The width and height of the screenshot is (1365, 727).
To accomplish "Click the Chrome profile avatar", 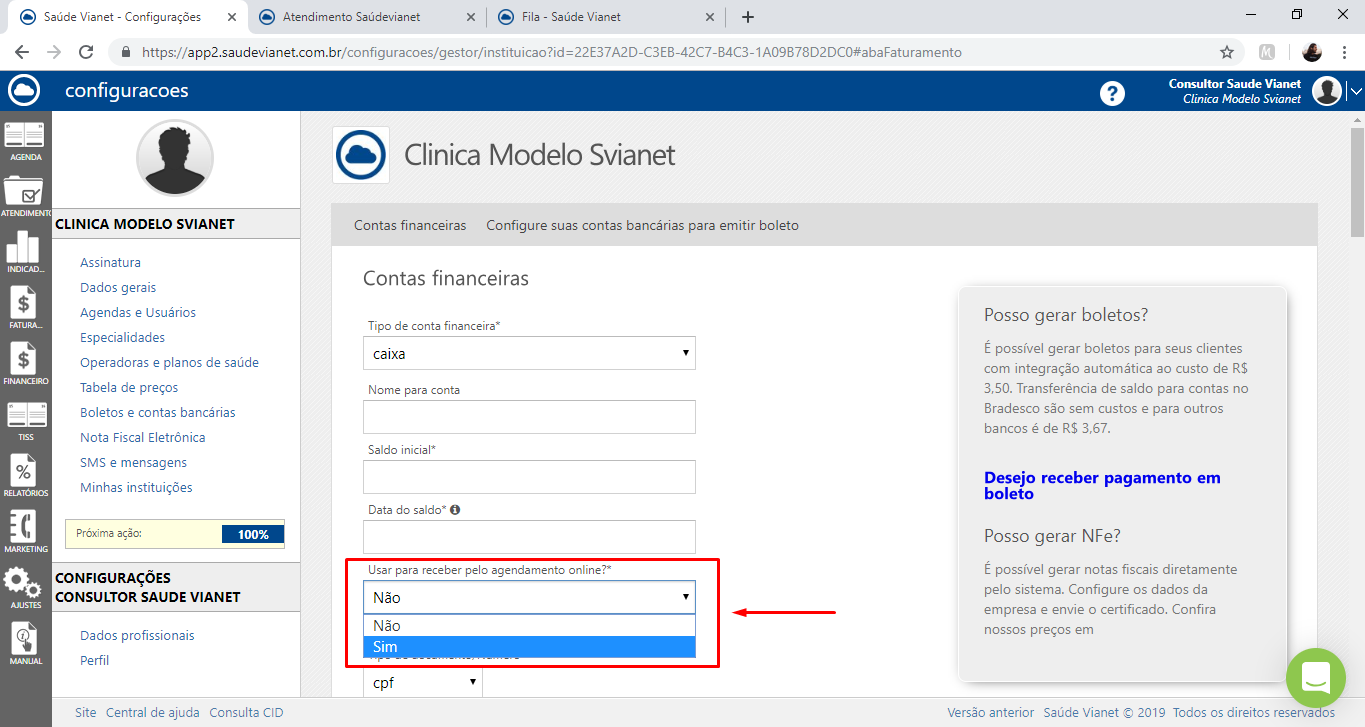I will click(x=1313, y=52).
